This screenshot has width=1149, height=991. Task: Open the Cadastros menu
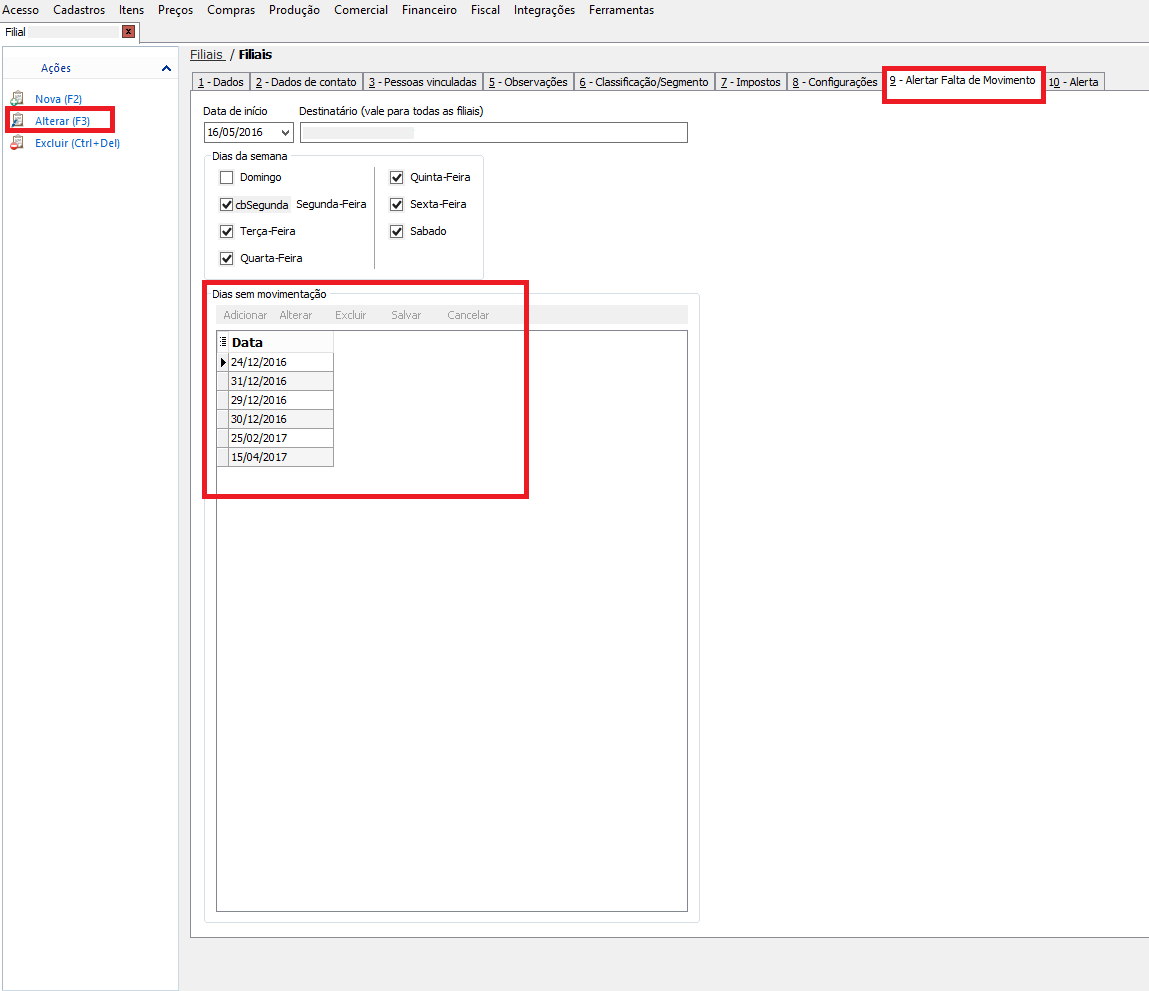coord(79,10)
